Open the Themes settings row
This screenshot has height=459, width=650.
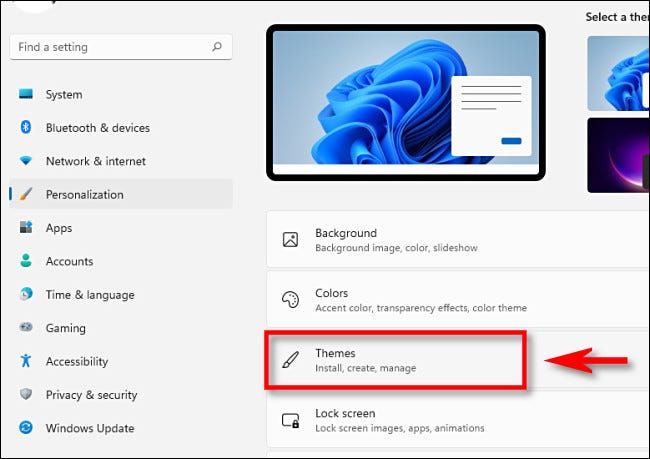pos(458,360)
